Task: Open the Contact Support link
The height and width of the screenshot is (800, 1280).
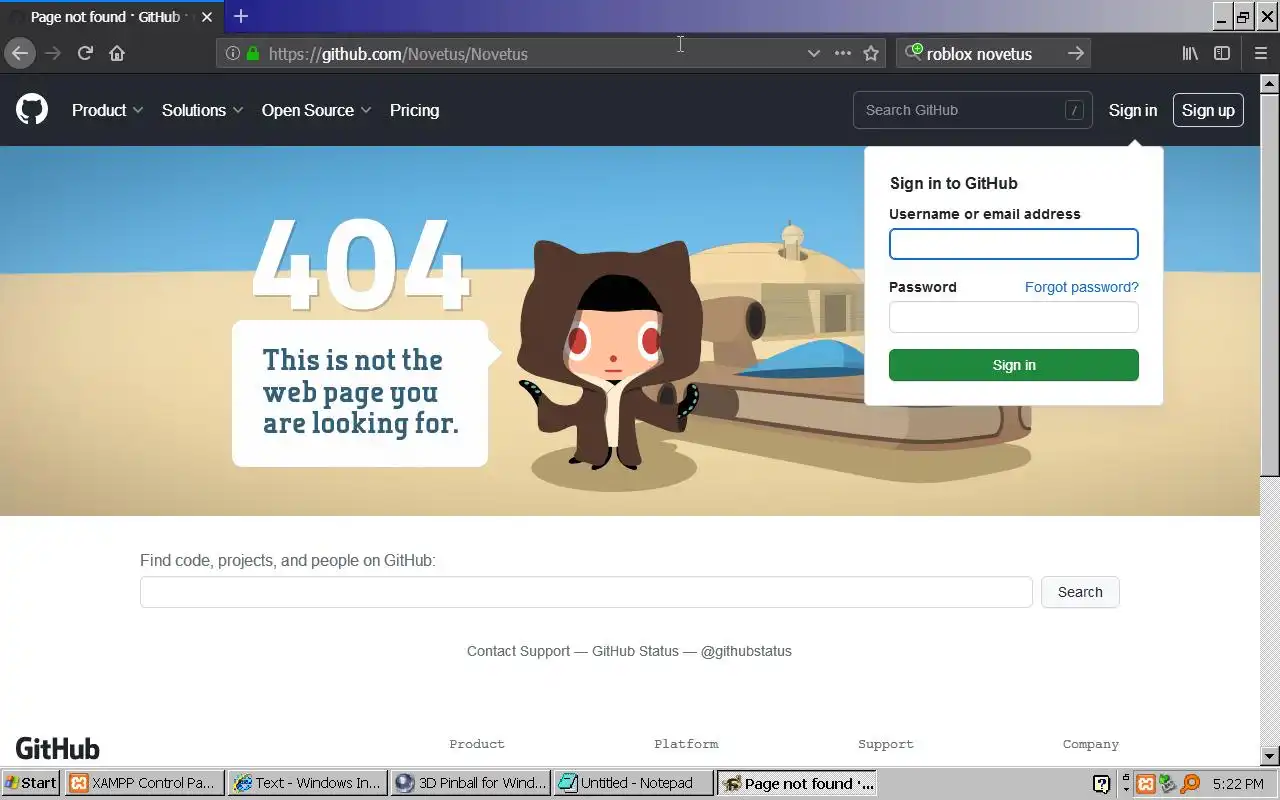Action: click(518, 651)
